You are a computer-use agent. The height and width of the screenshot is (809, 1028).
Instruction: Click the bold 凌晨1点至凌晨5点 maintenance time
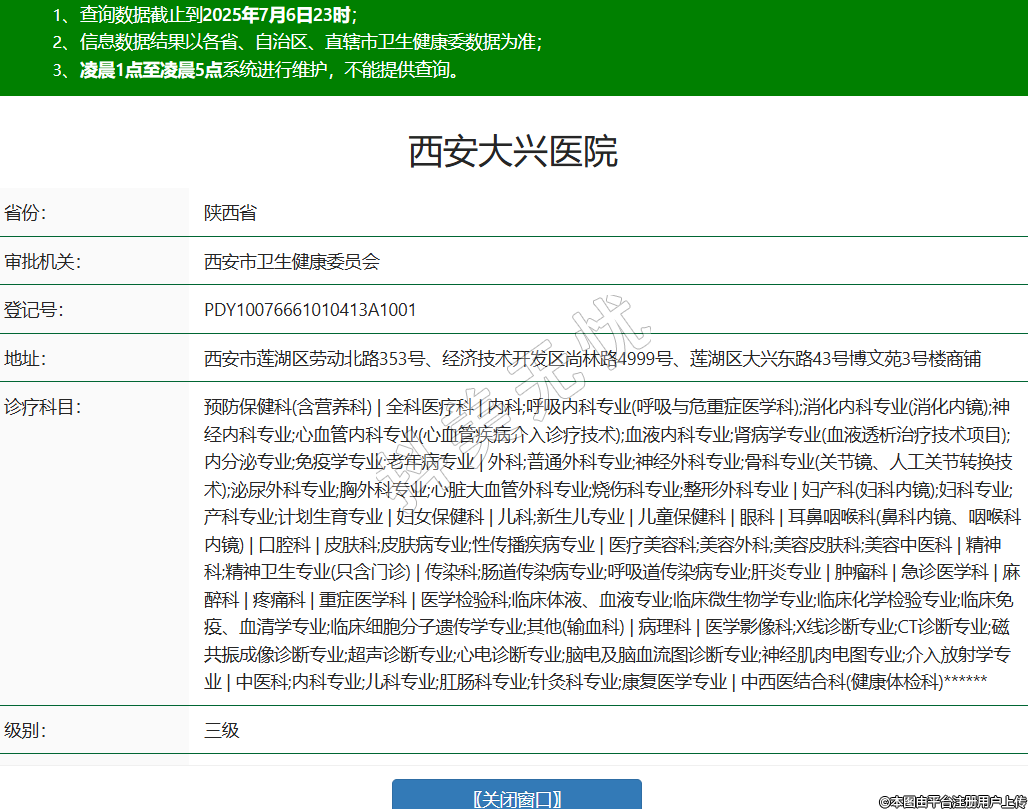(x=150, y=70)
